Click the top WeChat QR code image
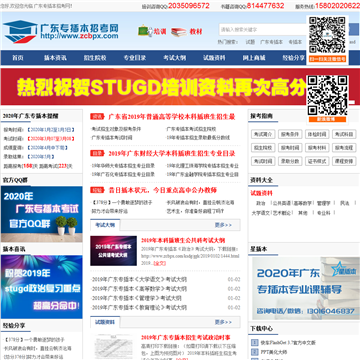Image resolution: width=360 pixels, height=360 pixels. click(327, 35)
